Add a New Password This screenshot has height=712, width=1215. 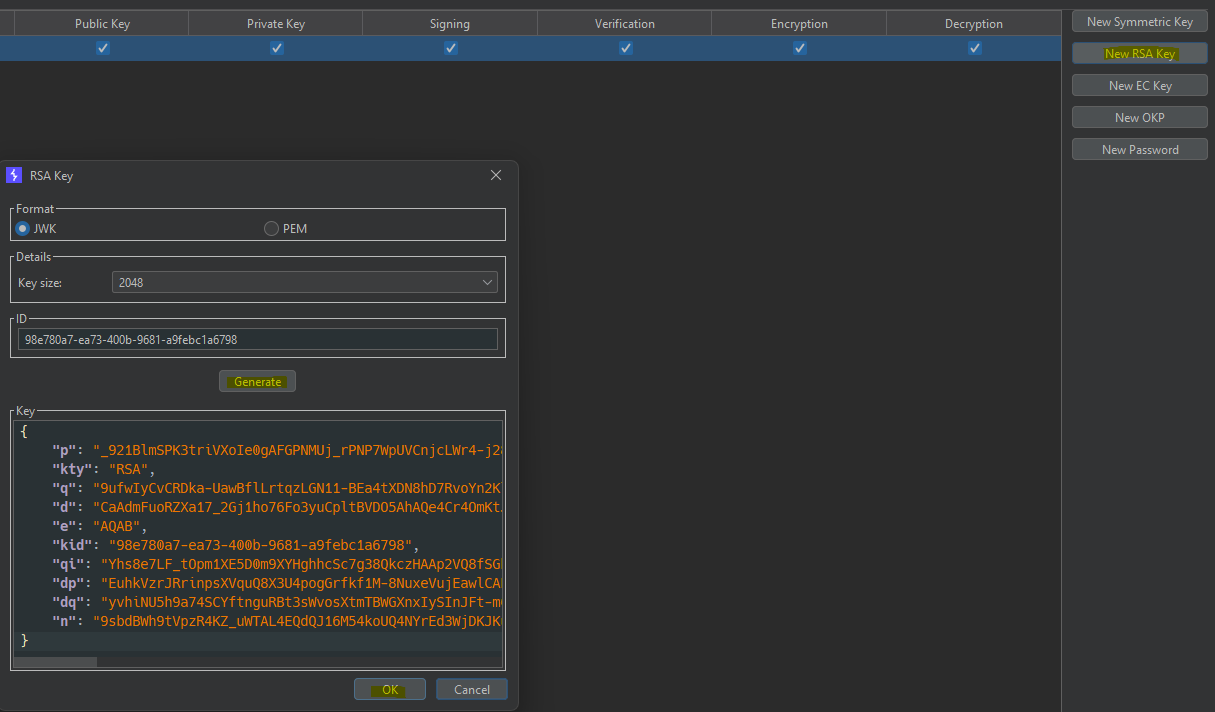(x=1139, y=150)
